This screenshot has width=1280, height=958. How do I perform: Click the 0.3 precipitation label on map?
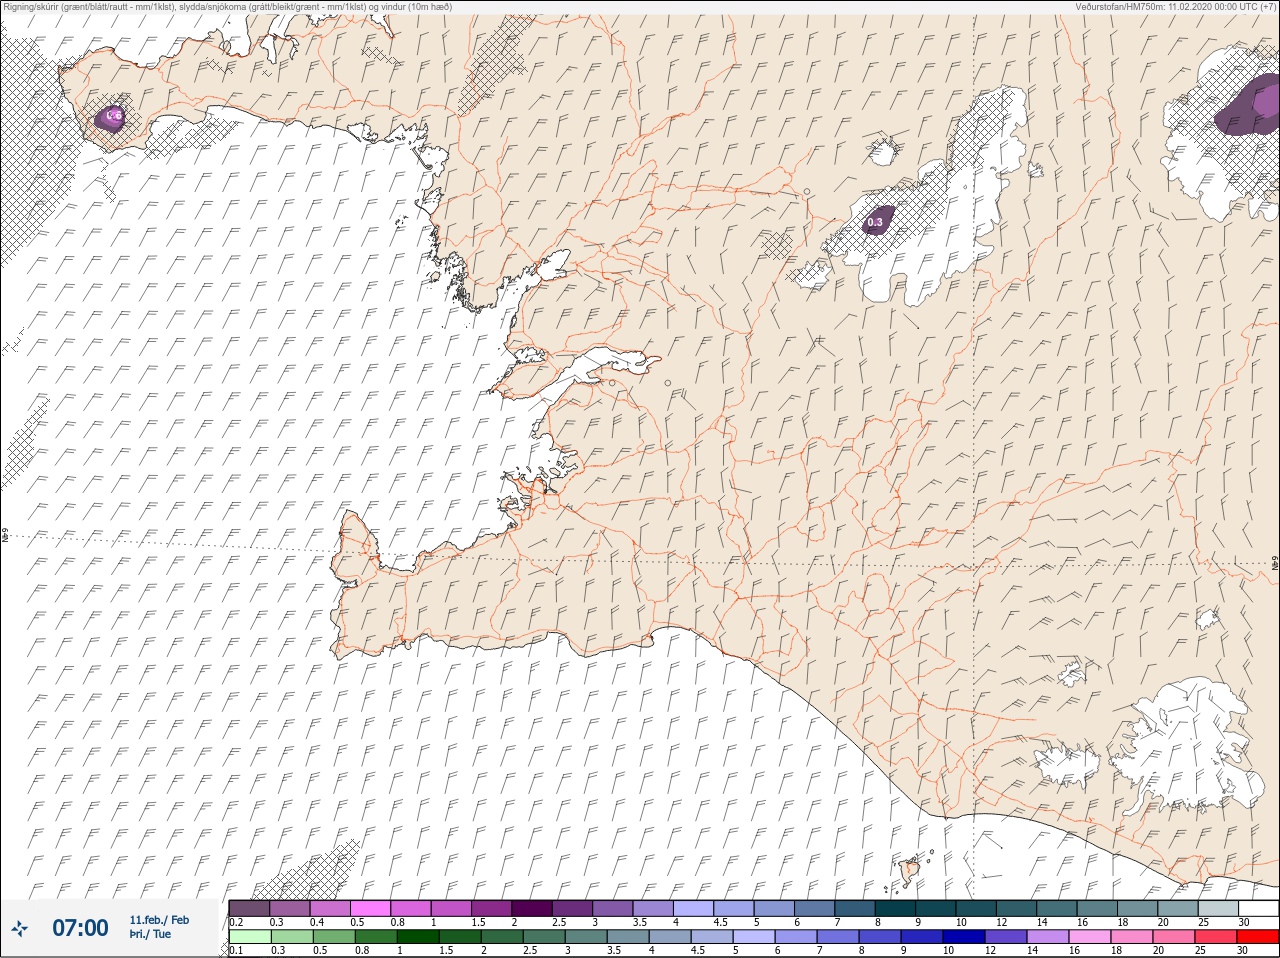pyautogui.click(x=875, y=222)
